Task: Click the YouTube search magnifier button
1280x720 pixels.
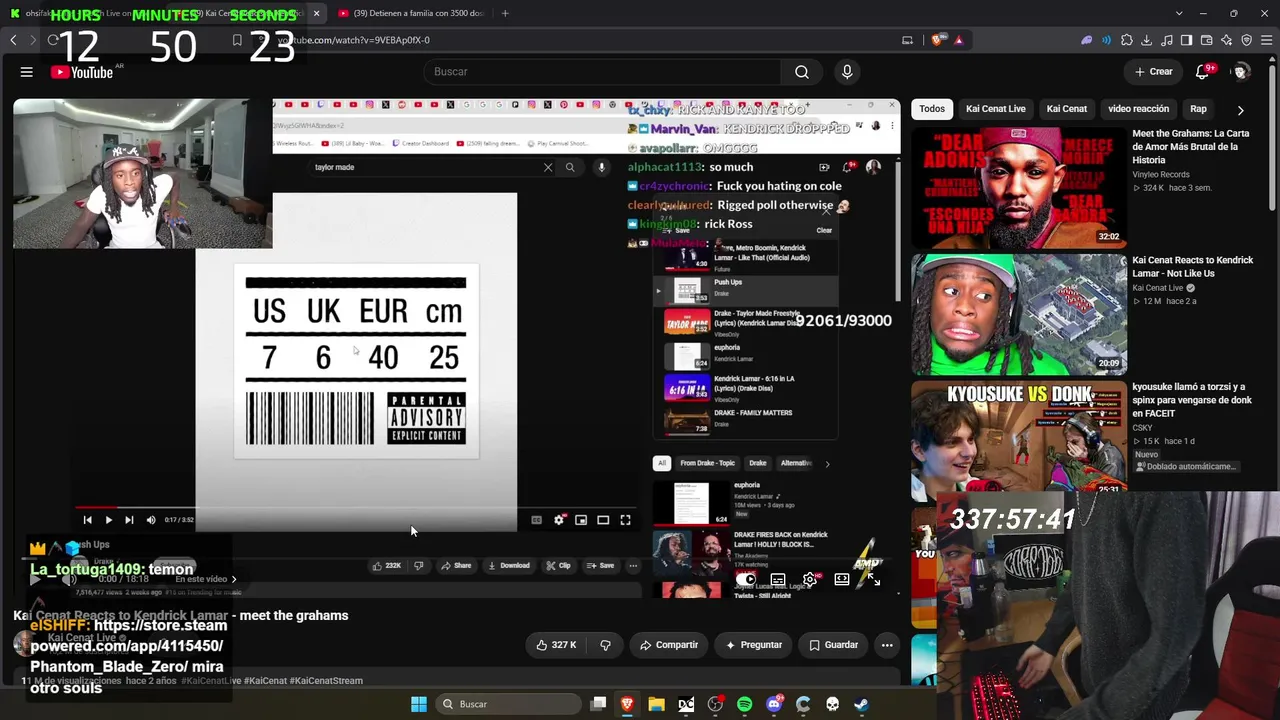Action: [801, 72]
